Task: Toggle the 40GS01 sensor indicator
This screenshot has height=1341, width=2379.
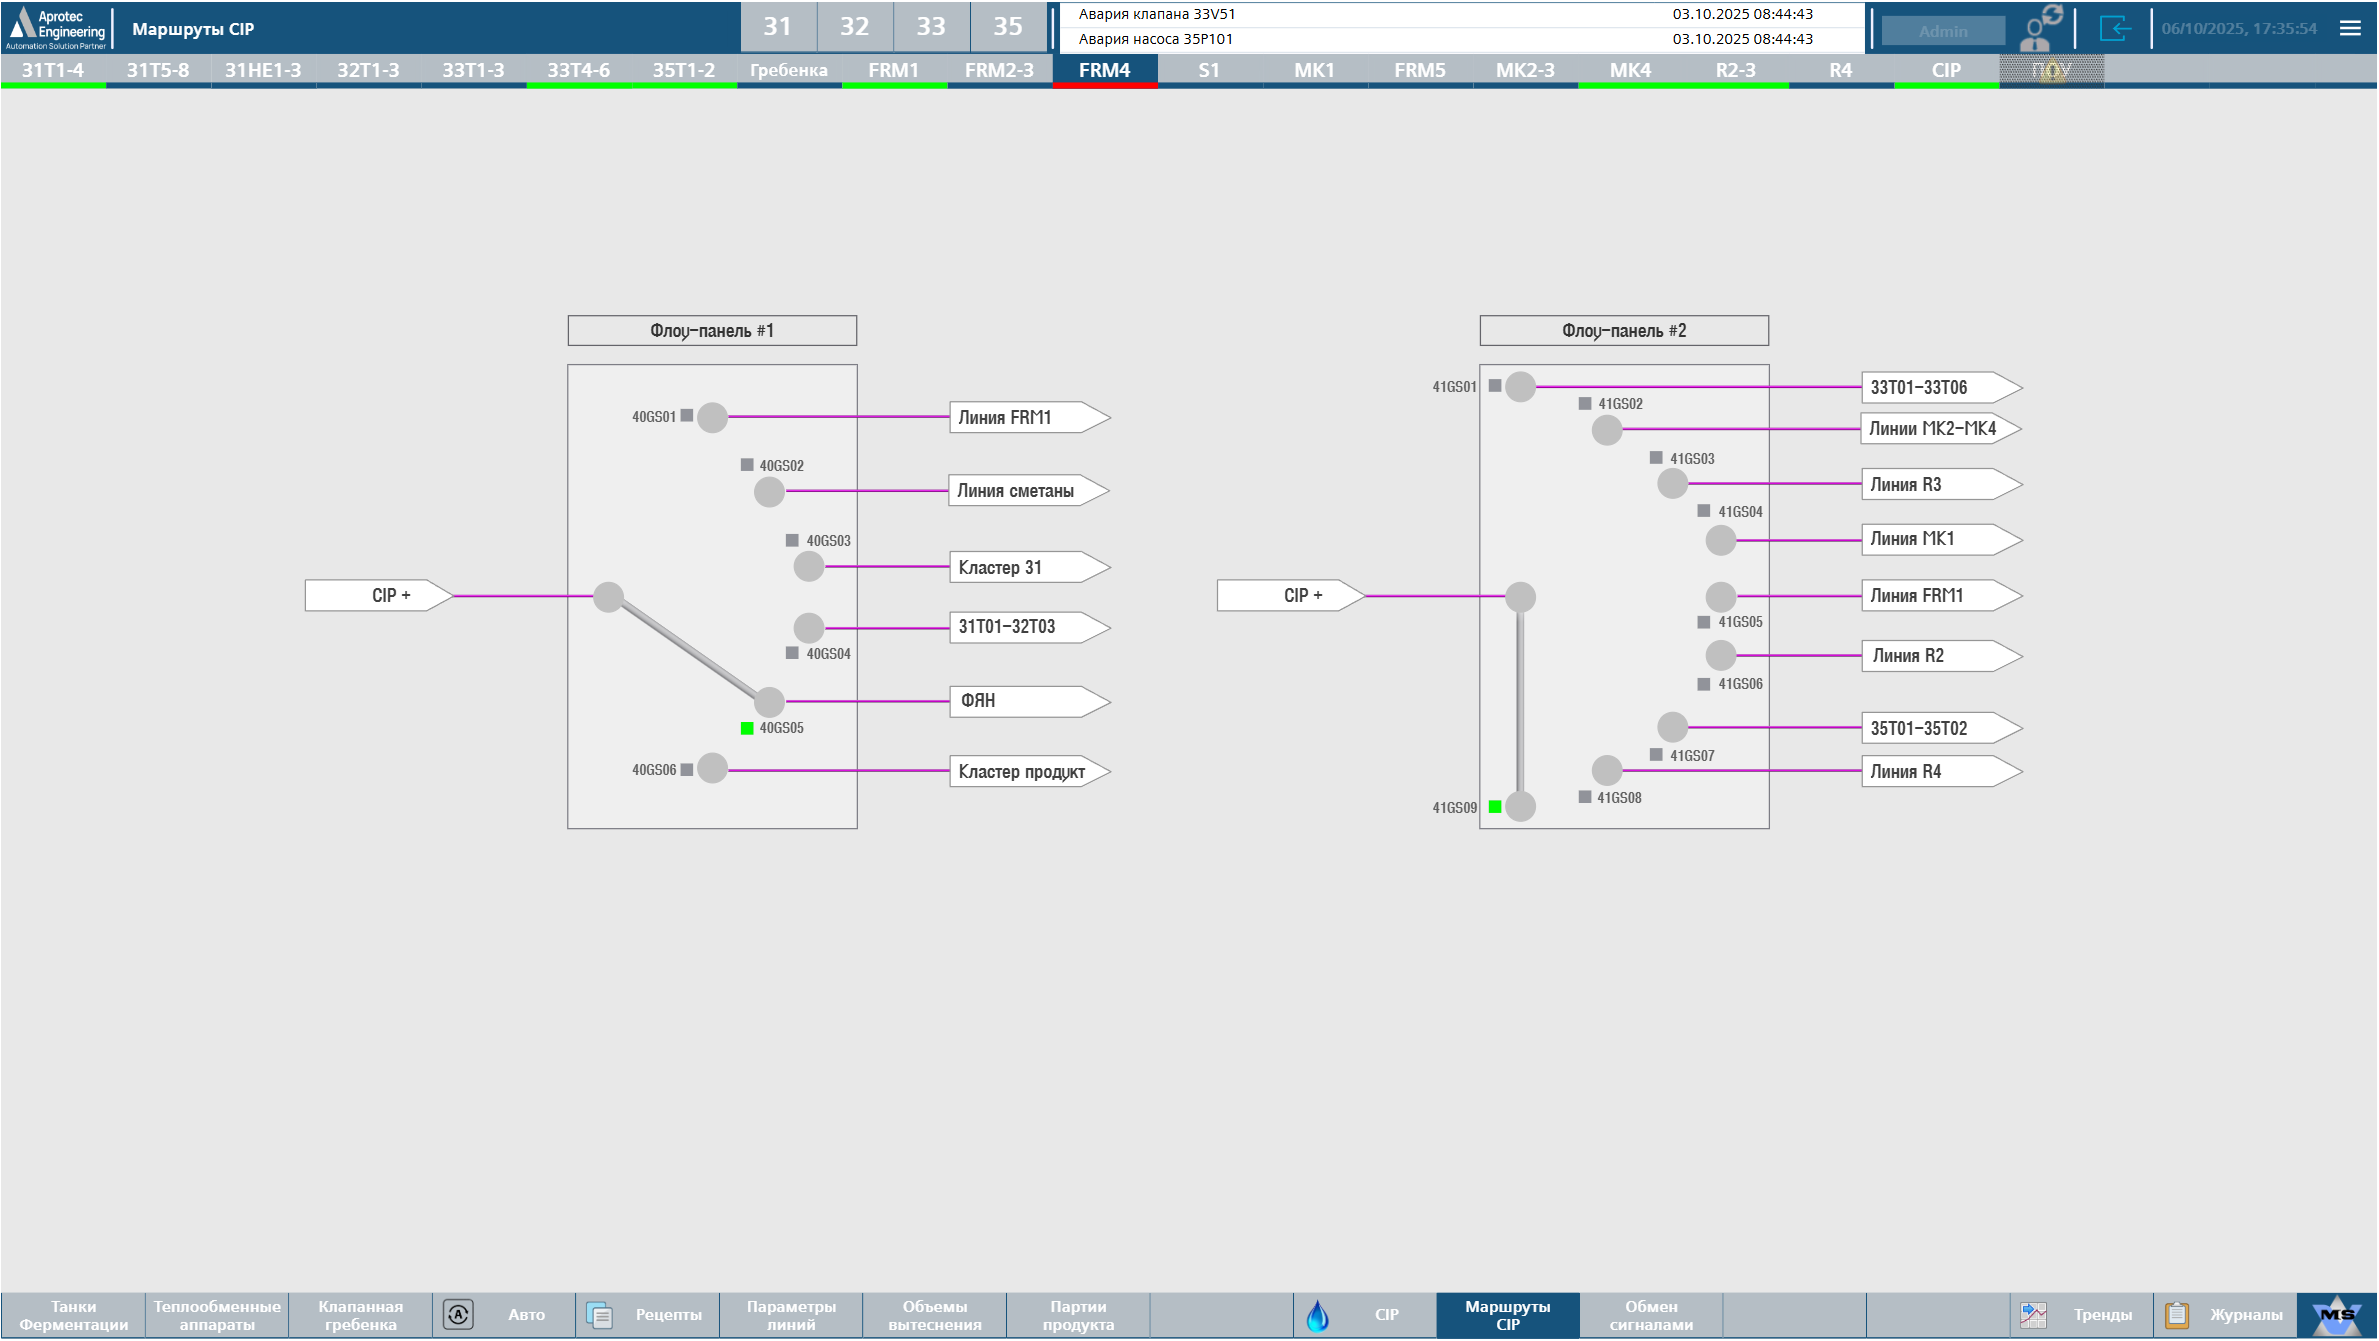Action: (x=687, y=416)
